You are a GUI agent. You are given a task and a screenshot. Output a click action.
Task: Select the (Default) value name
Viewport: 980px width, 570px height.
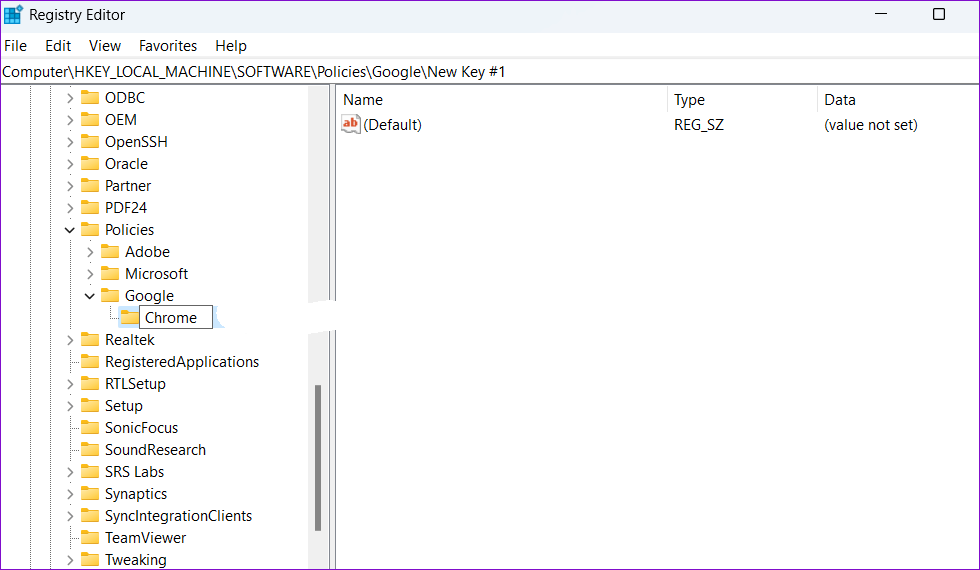coord(392,125)
